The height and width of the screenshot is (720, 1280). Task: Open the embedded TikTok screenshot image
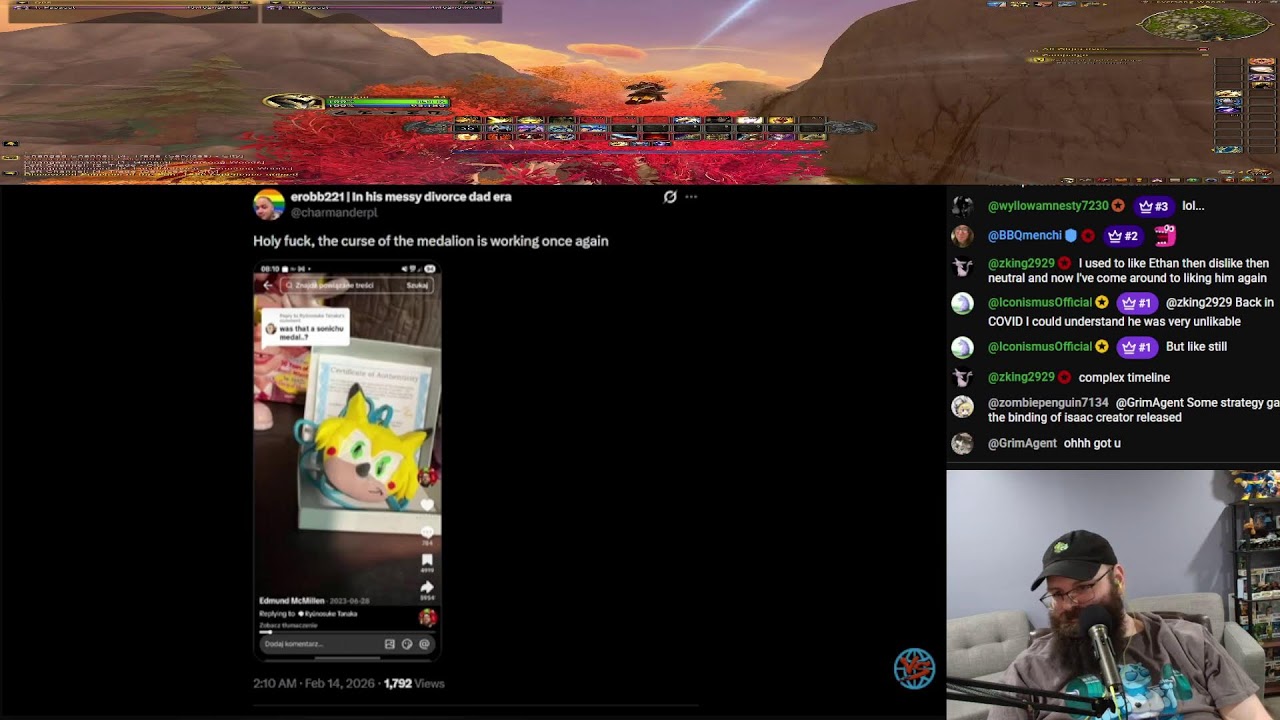(347, 461)
